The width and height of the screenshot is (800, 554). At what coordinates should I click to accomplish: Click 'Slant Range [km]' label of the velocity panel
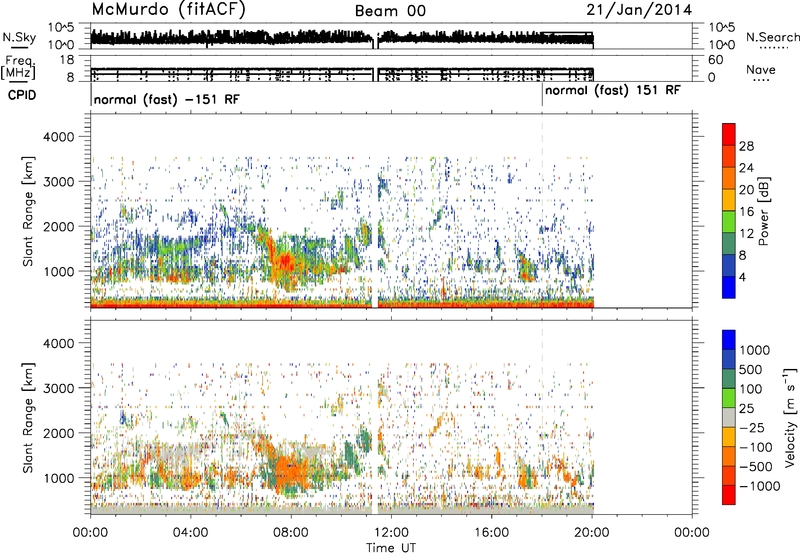(28, 417)
